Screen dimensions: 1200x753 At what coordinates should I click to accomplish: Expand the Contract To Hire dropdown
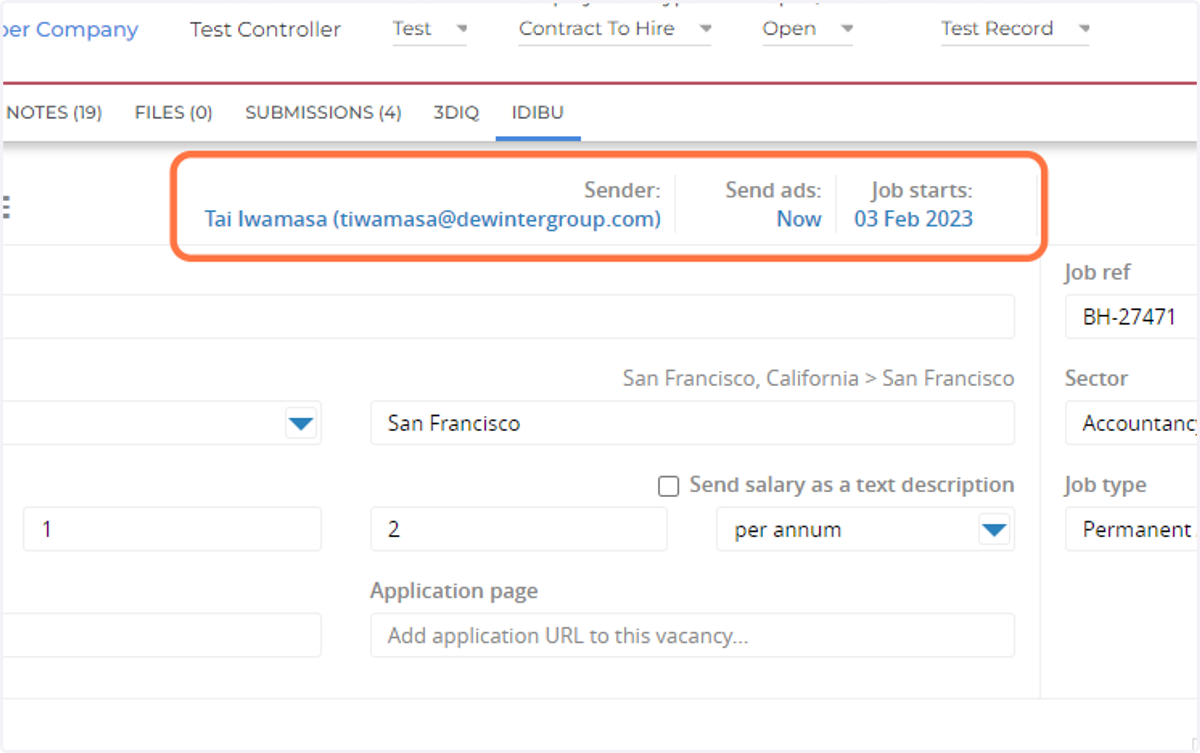[x=615, y=29]
